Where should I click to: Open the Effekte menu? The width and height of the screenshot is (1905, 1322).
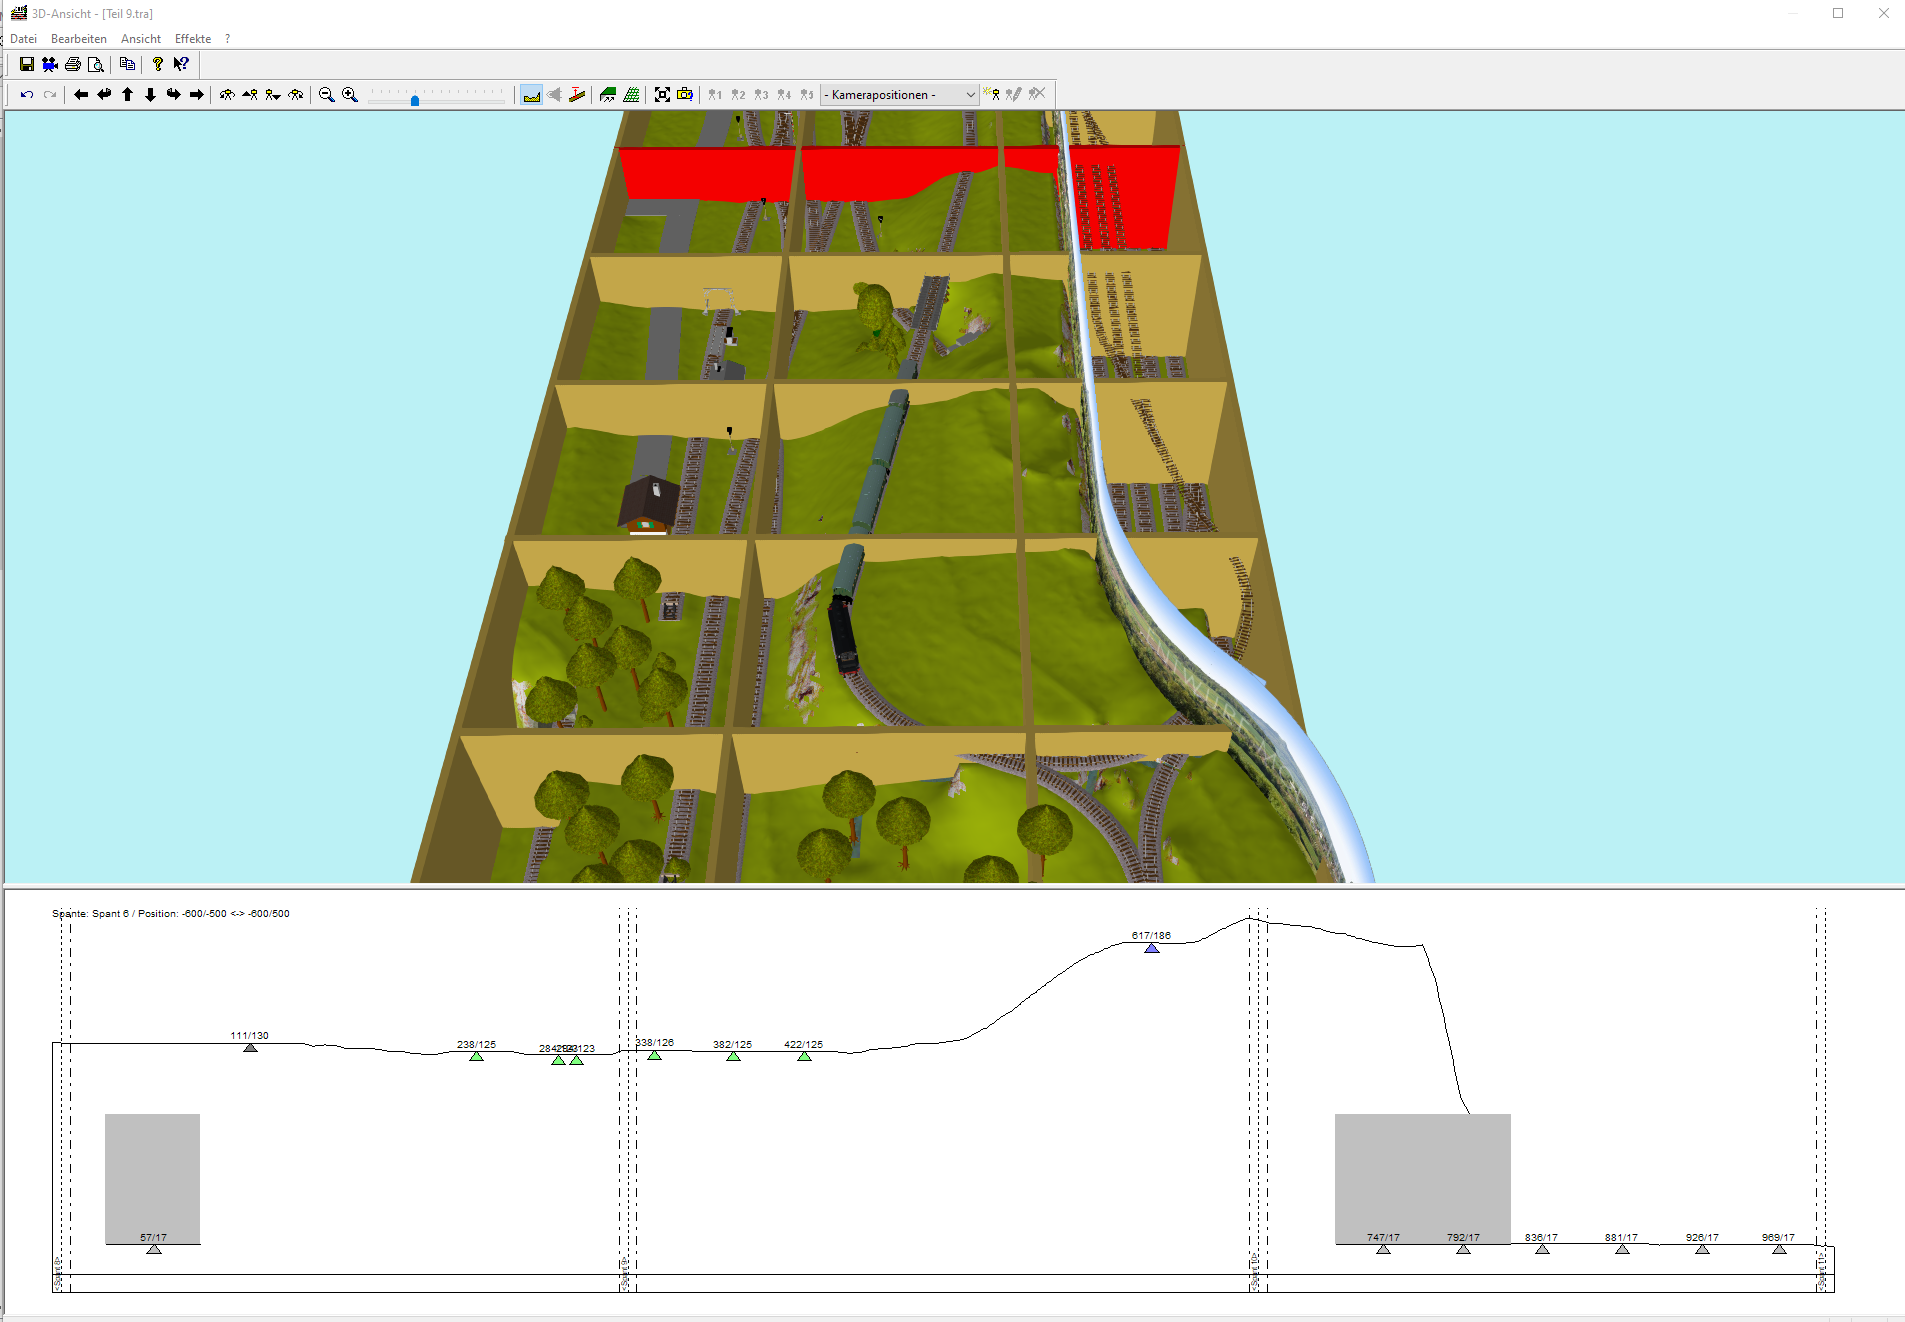click(x=193, y=39)
